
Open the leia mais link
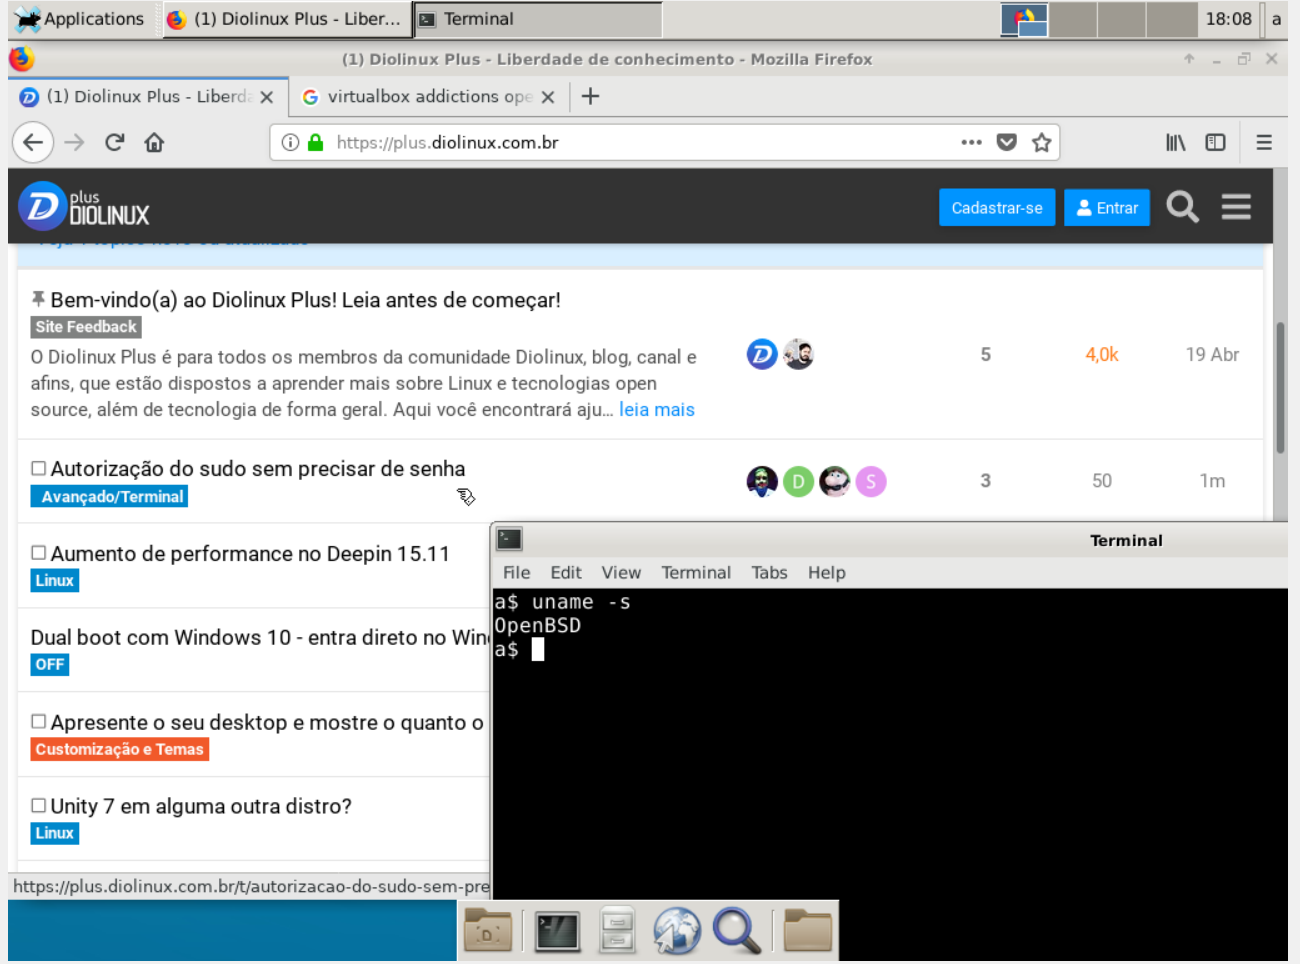click(x=656, y=409)
